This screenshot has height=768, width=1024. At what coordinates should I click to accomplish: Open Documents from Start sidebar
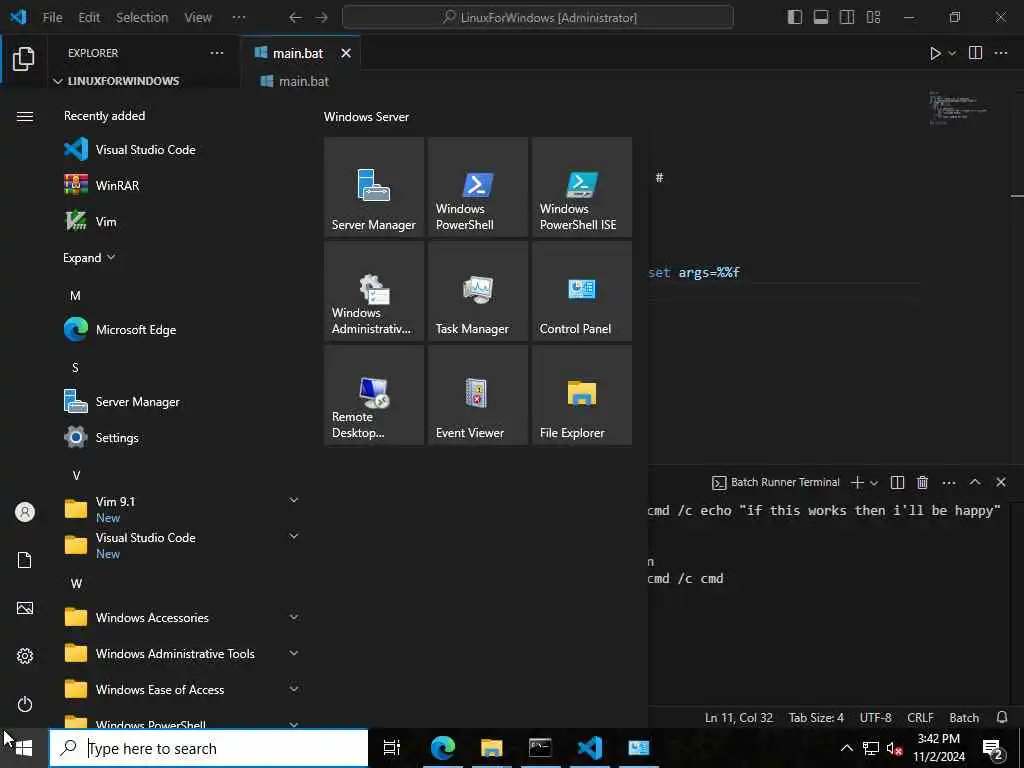pos(25,560)
